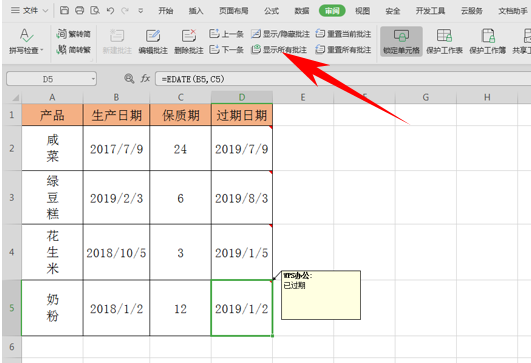This screenshot has height=363, width=531.
Task: Click header cell 产品
Action: click(52, 115)
